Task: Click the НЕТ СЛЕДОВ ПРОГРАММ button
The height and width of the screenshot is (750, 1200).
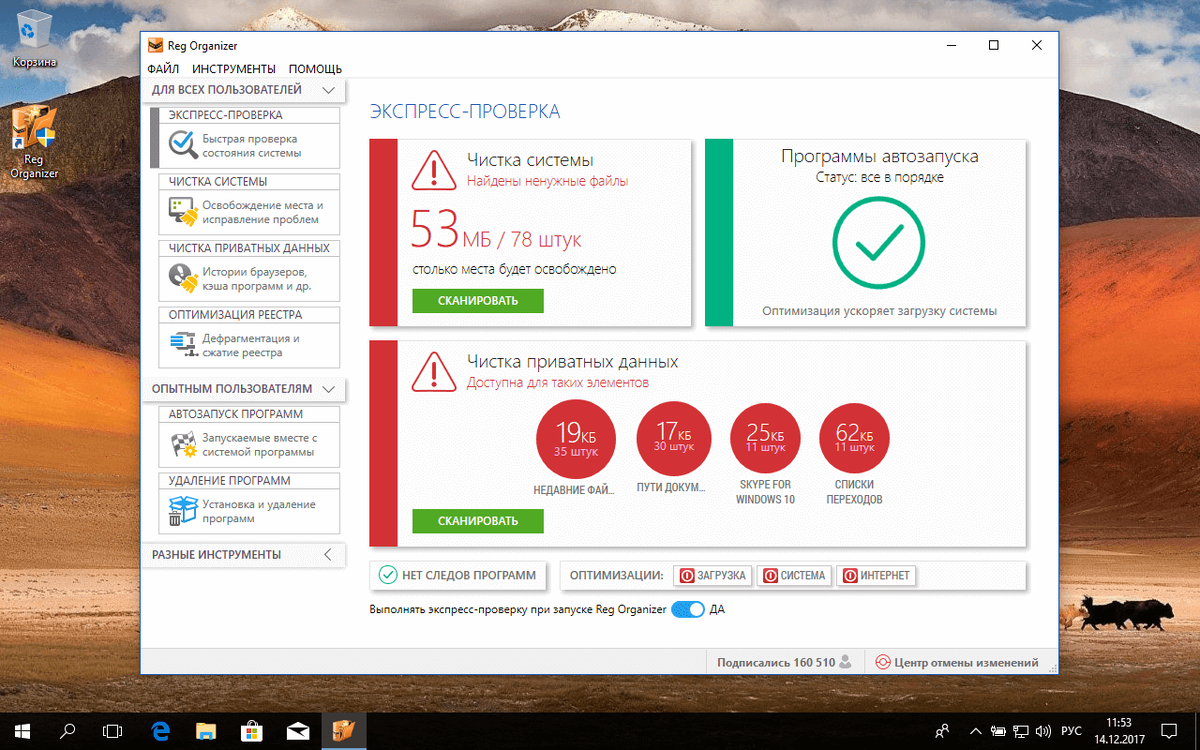Action: tap(459, 576)
